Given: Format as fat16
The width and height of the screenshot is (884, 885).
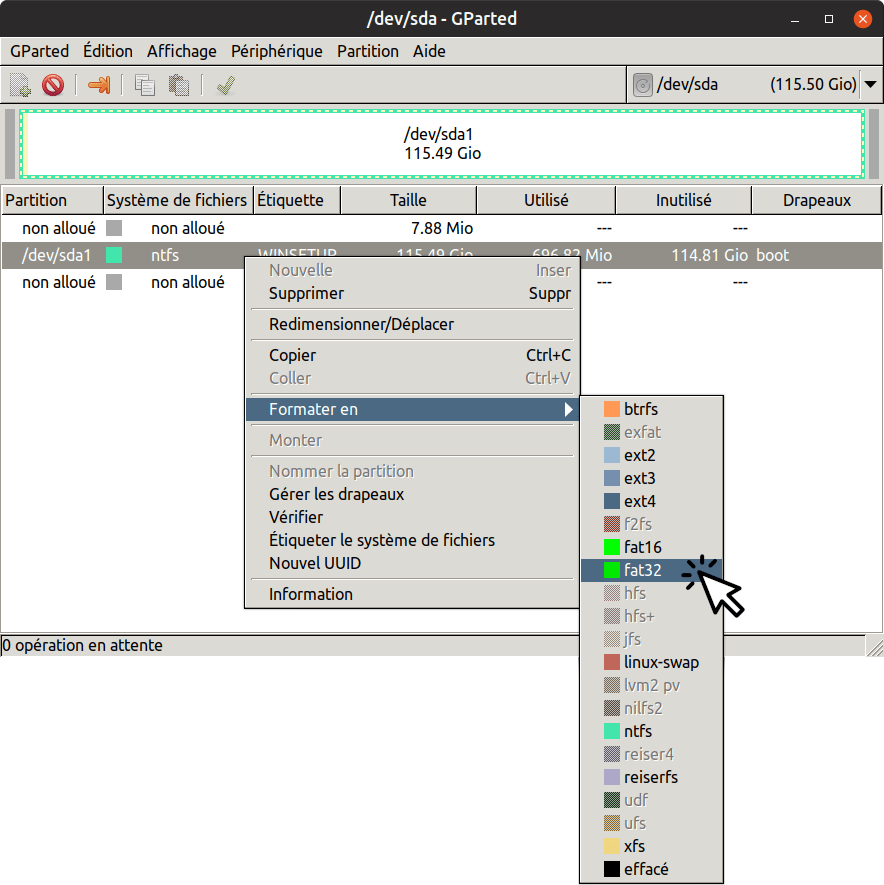Looking at the screenshot, I should point(652,547).
